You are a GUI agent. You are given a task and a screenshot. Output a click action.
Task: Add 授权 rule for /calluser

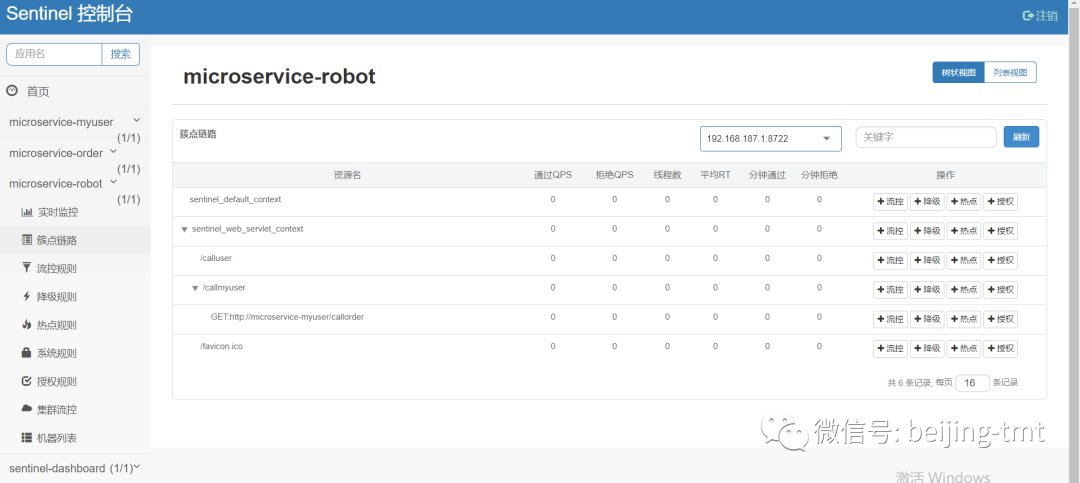[1000, 260]
